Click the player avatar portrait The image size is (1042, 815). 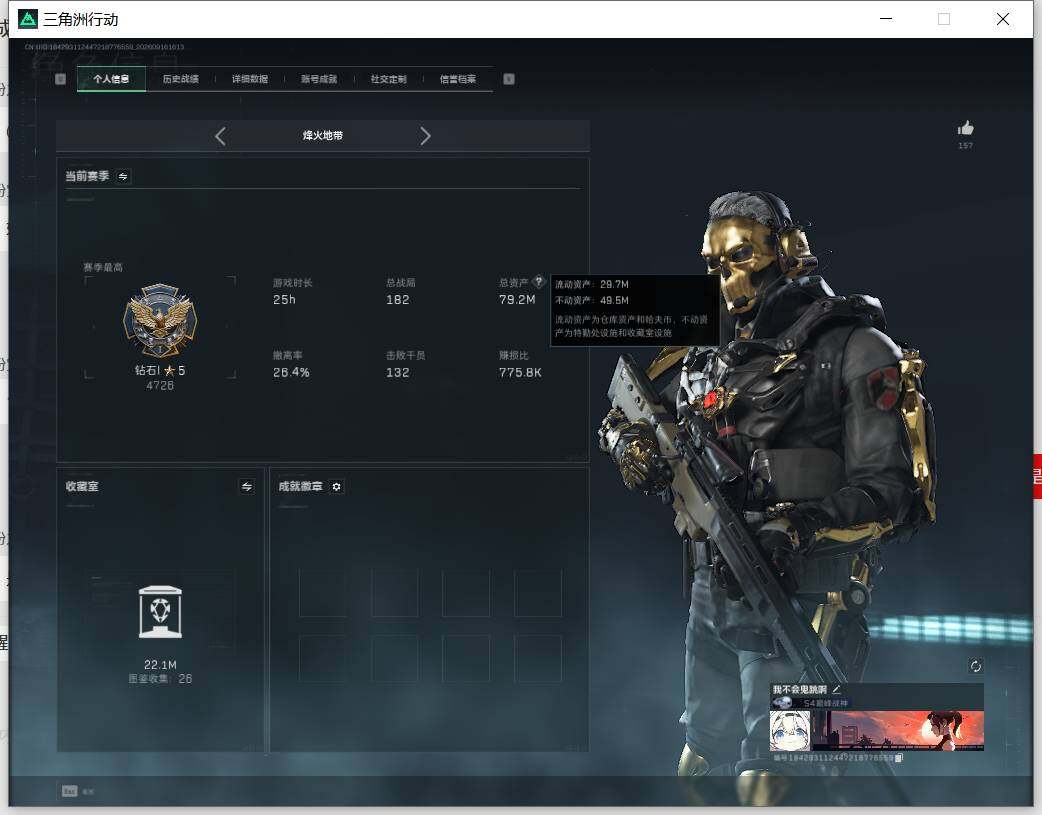click(x=790, y=731)
